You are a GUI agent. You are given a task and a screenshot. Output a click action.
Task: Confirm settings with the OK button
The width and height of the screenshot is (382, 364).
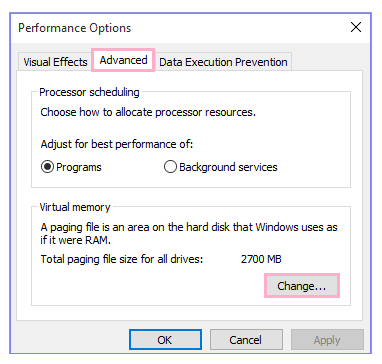tap(165, 340)
